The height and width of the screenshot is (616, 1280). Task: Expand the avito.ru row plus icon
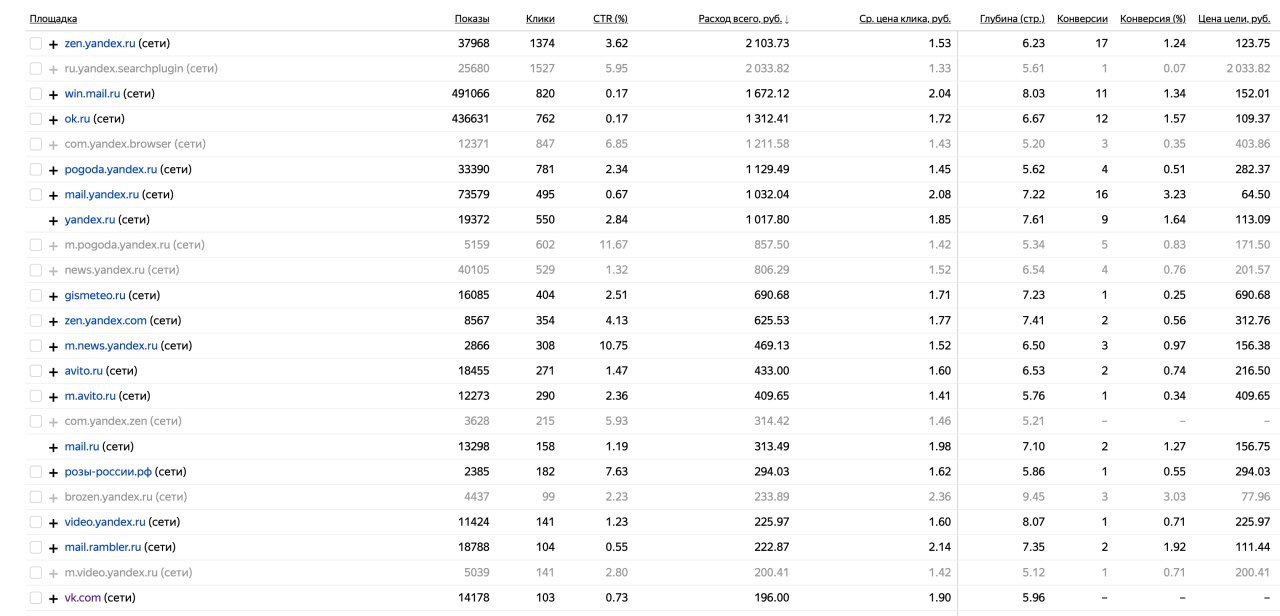[53, 371]
